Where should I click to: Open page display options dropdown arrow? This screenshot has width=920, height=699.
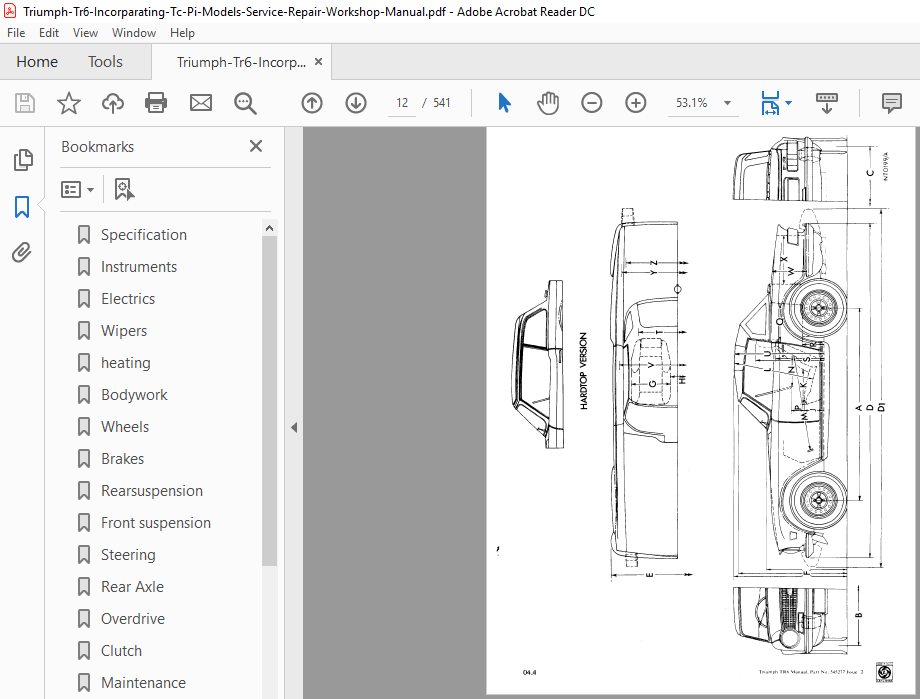coord(789,103)
